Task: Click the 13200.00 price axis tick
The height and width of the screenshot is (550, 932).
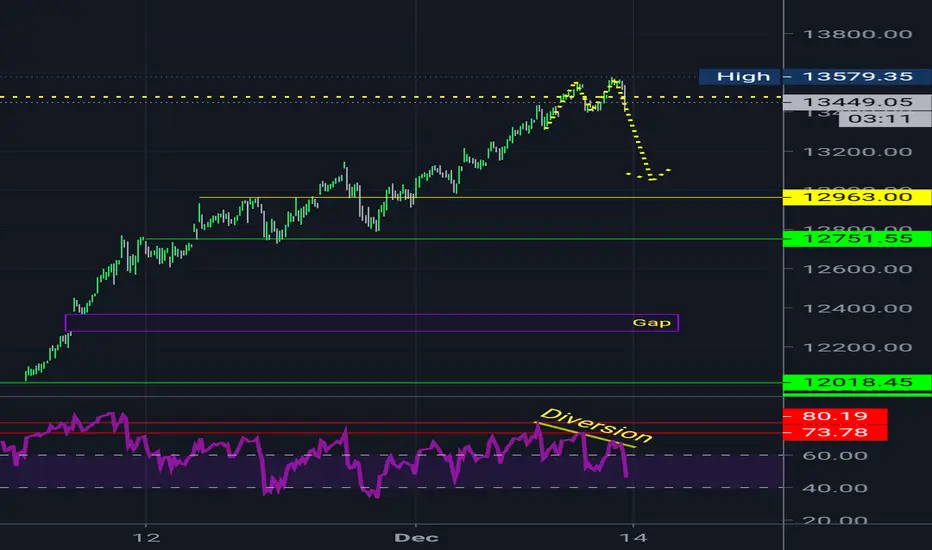Action: point(857,152)
